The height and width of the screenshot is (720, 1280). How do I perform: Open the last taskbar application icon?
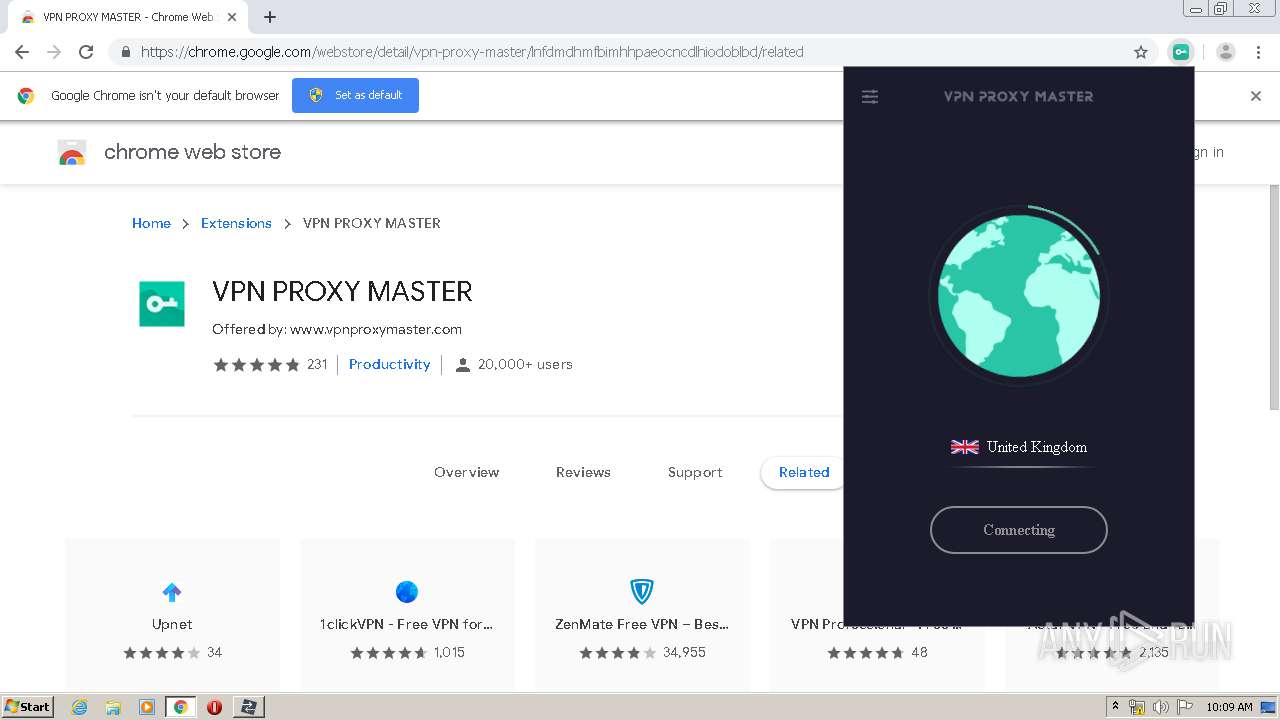pyautogui.click(x=248, y=707)
